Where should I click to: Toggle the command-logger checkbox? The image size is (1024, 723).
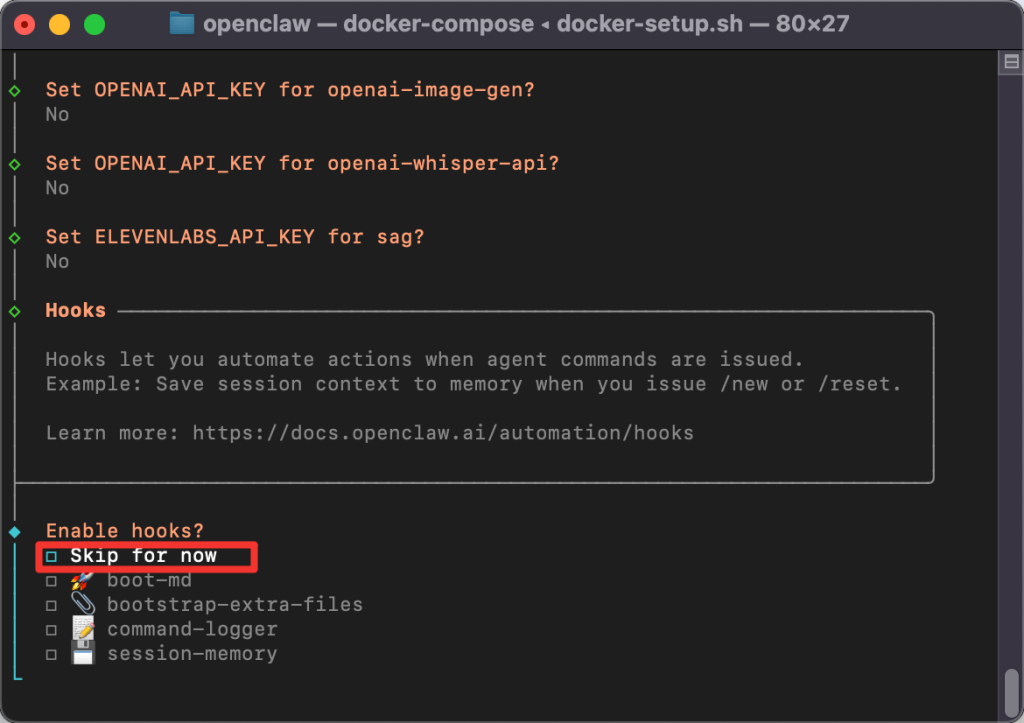click(51, 628)
